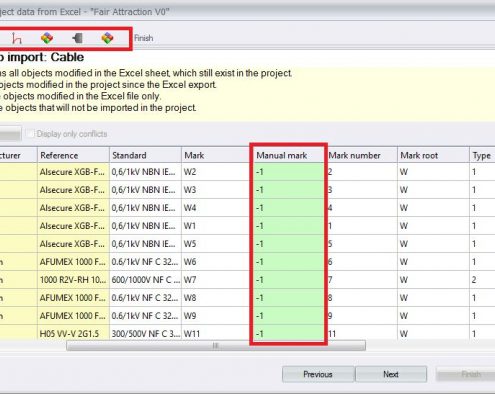Image resolution: width=495 pixels, height=396 pixels.
Task: Select the Manual mark cell for W7
Action: coord(289,280)
